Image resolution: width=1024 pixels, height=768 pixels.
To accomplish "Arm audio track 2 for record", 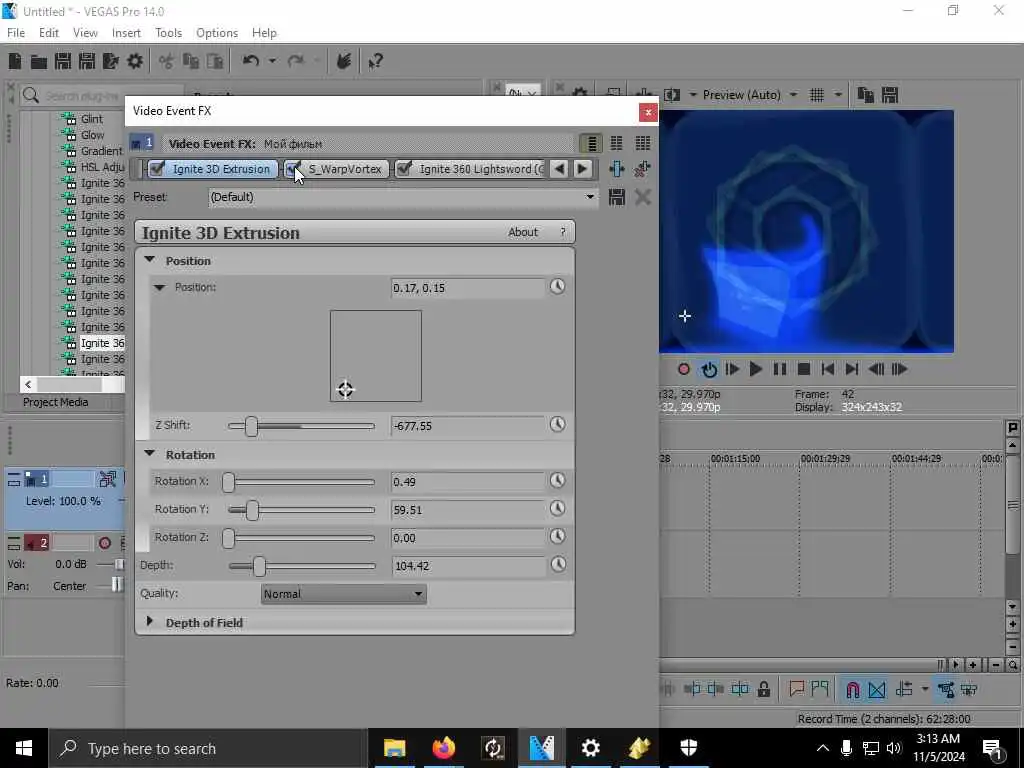I will tap(104, 543).
